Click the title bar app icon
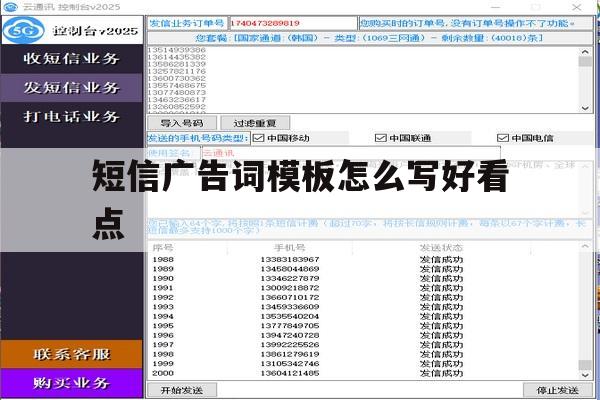 coord(10,7)
